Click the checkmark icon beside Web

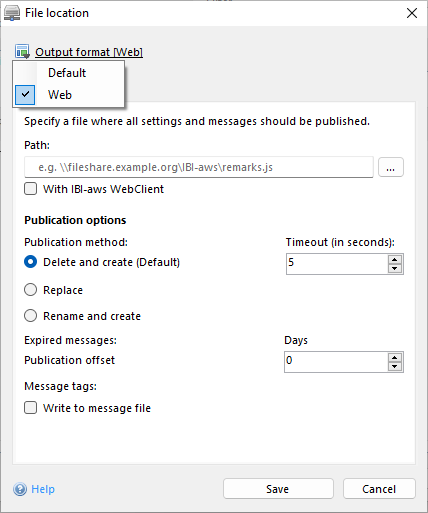click(25, 95)
